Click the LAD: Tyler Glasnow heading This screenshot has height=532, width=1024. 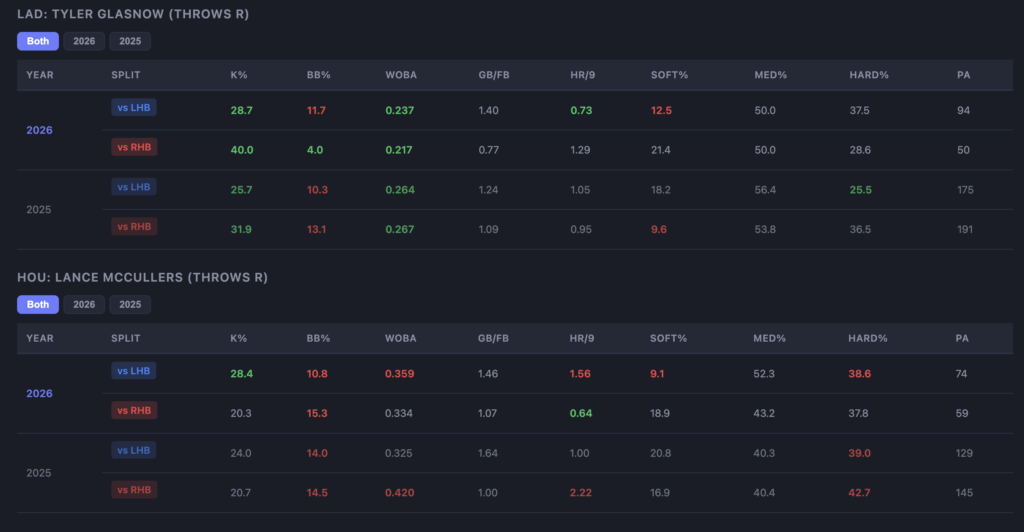(x=133, y=14)
